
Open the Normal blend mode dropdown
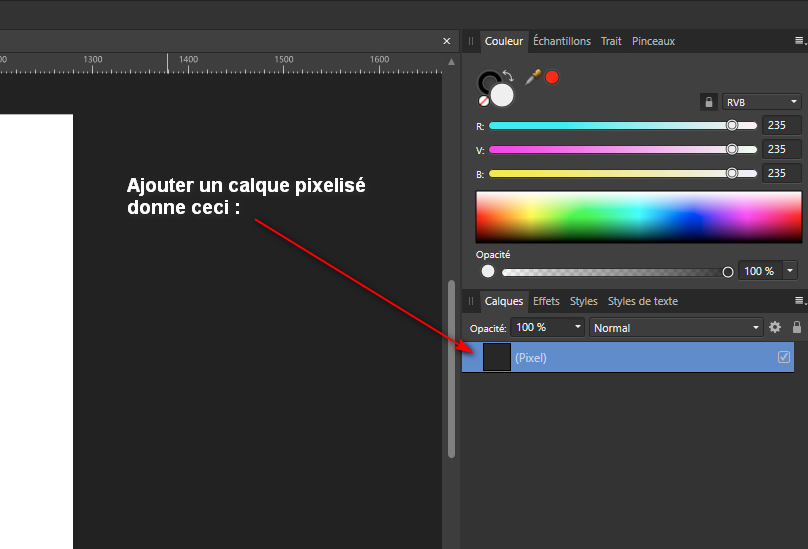pos(676,328)
